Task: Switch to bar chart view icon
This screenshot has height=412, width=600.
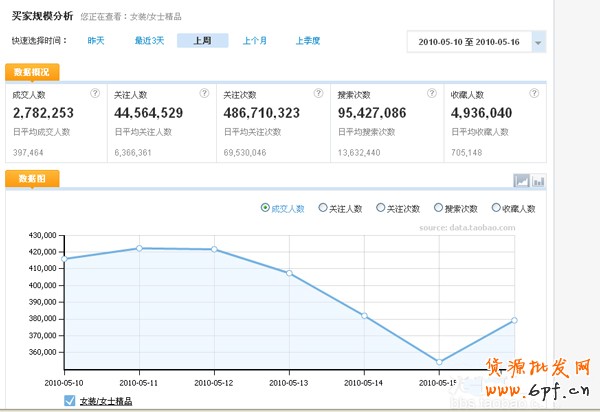Action: point(538,181)
